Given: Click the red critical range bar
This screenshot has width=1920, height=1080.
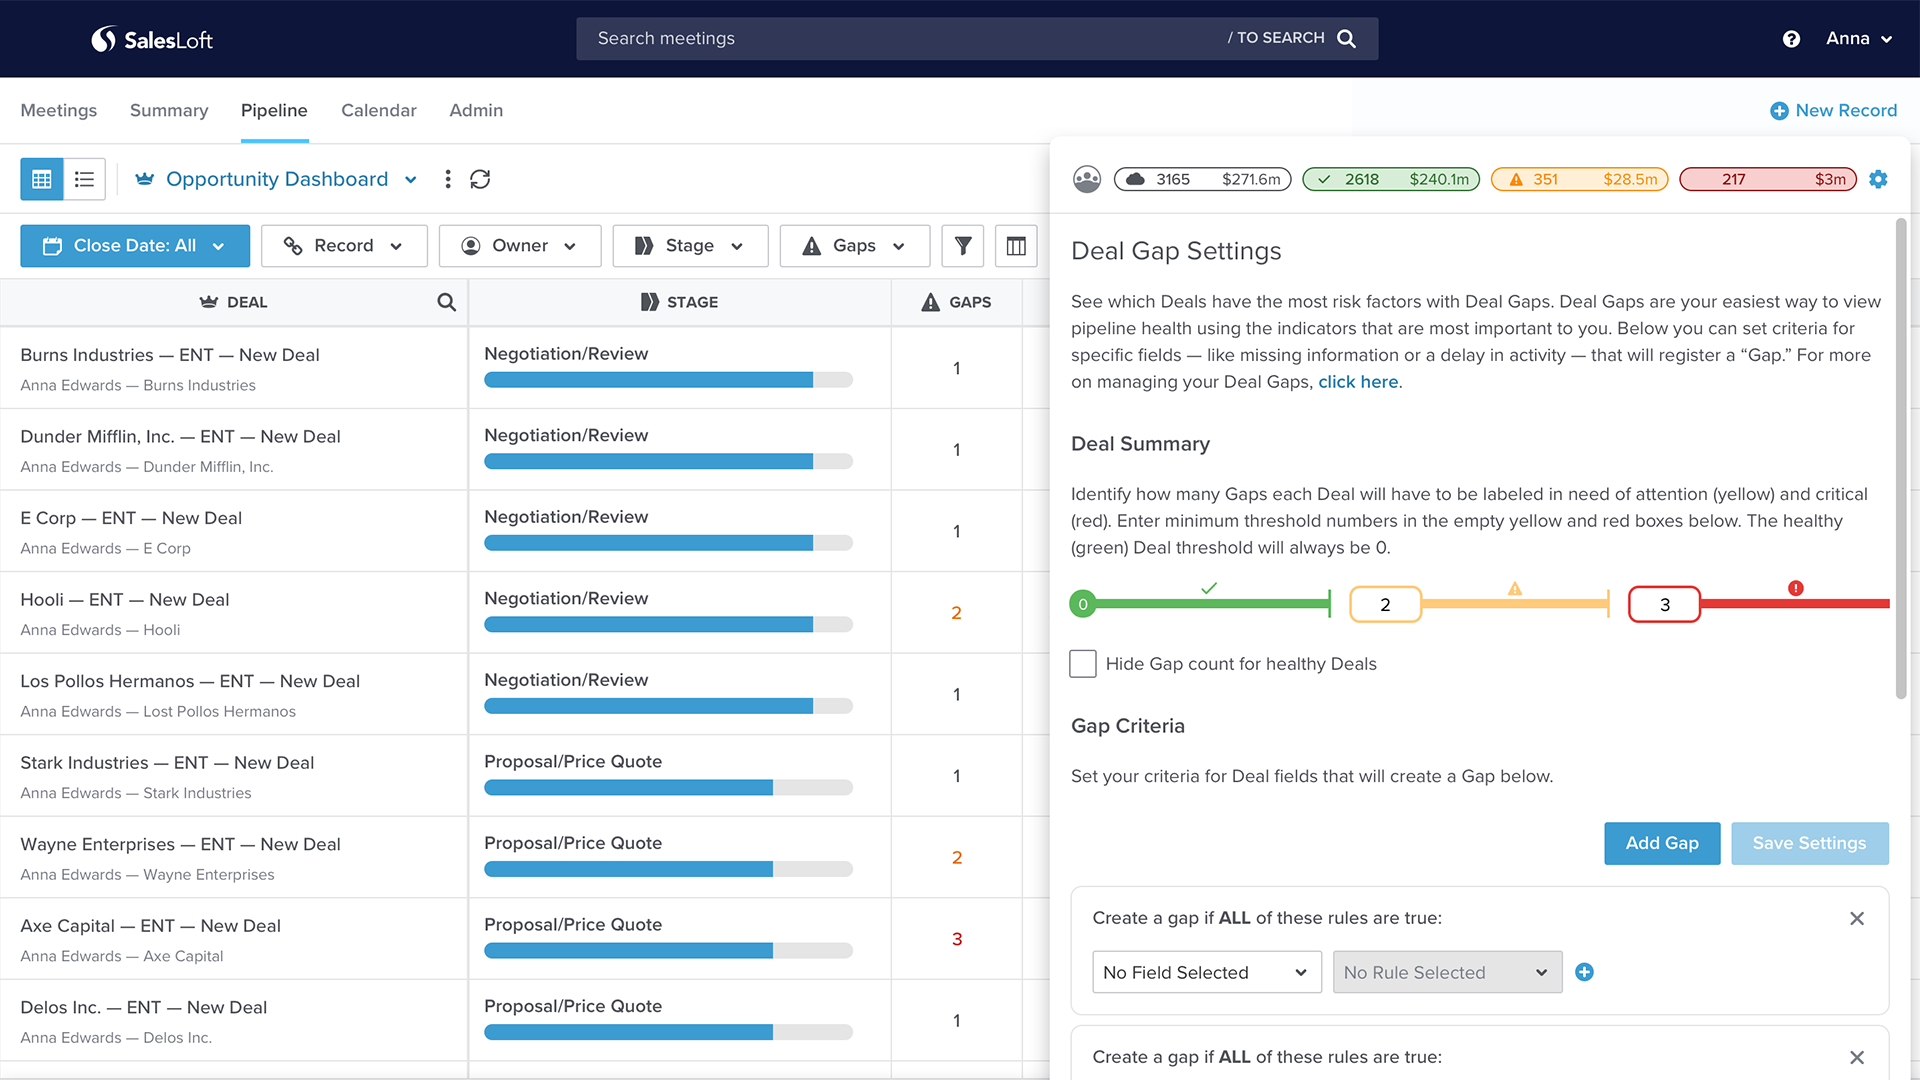Looking at the screenshot, I should point(1795,604).
